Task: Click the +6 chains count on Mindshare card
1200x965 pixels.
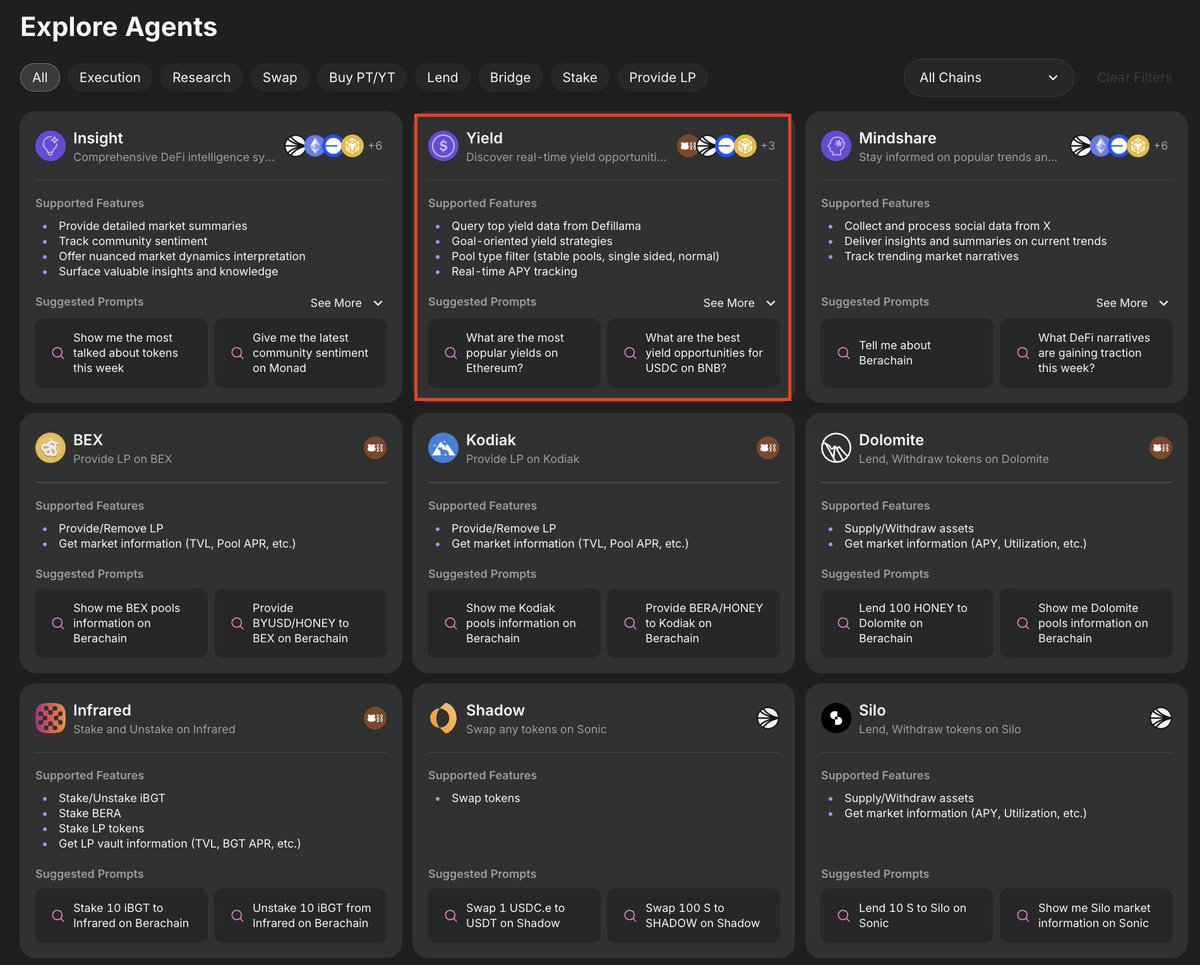Action: tap(1161, 146)
